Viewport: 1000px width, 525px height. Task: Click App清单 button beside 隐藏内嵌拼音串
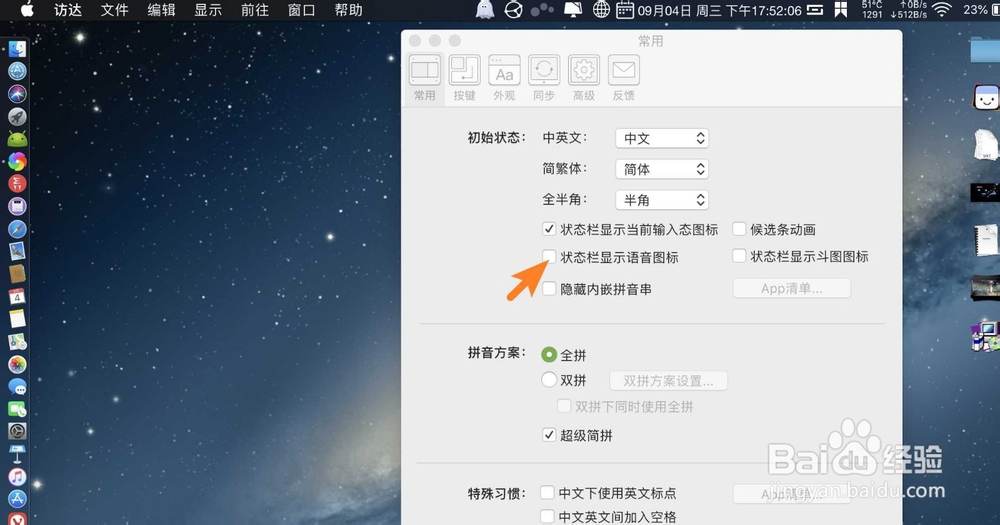click(791, 288)
